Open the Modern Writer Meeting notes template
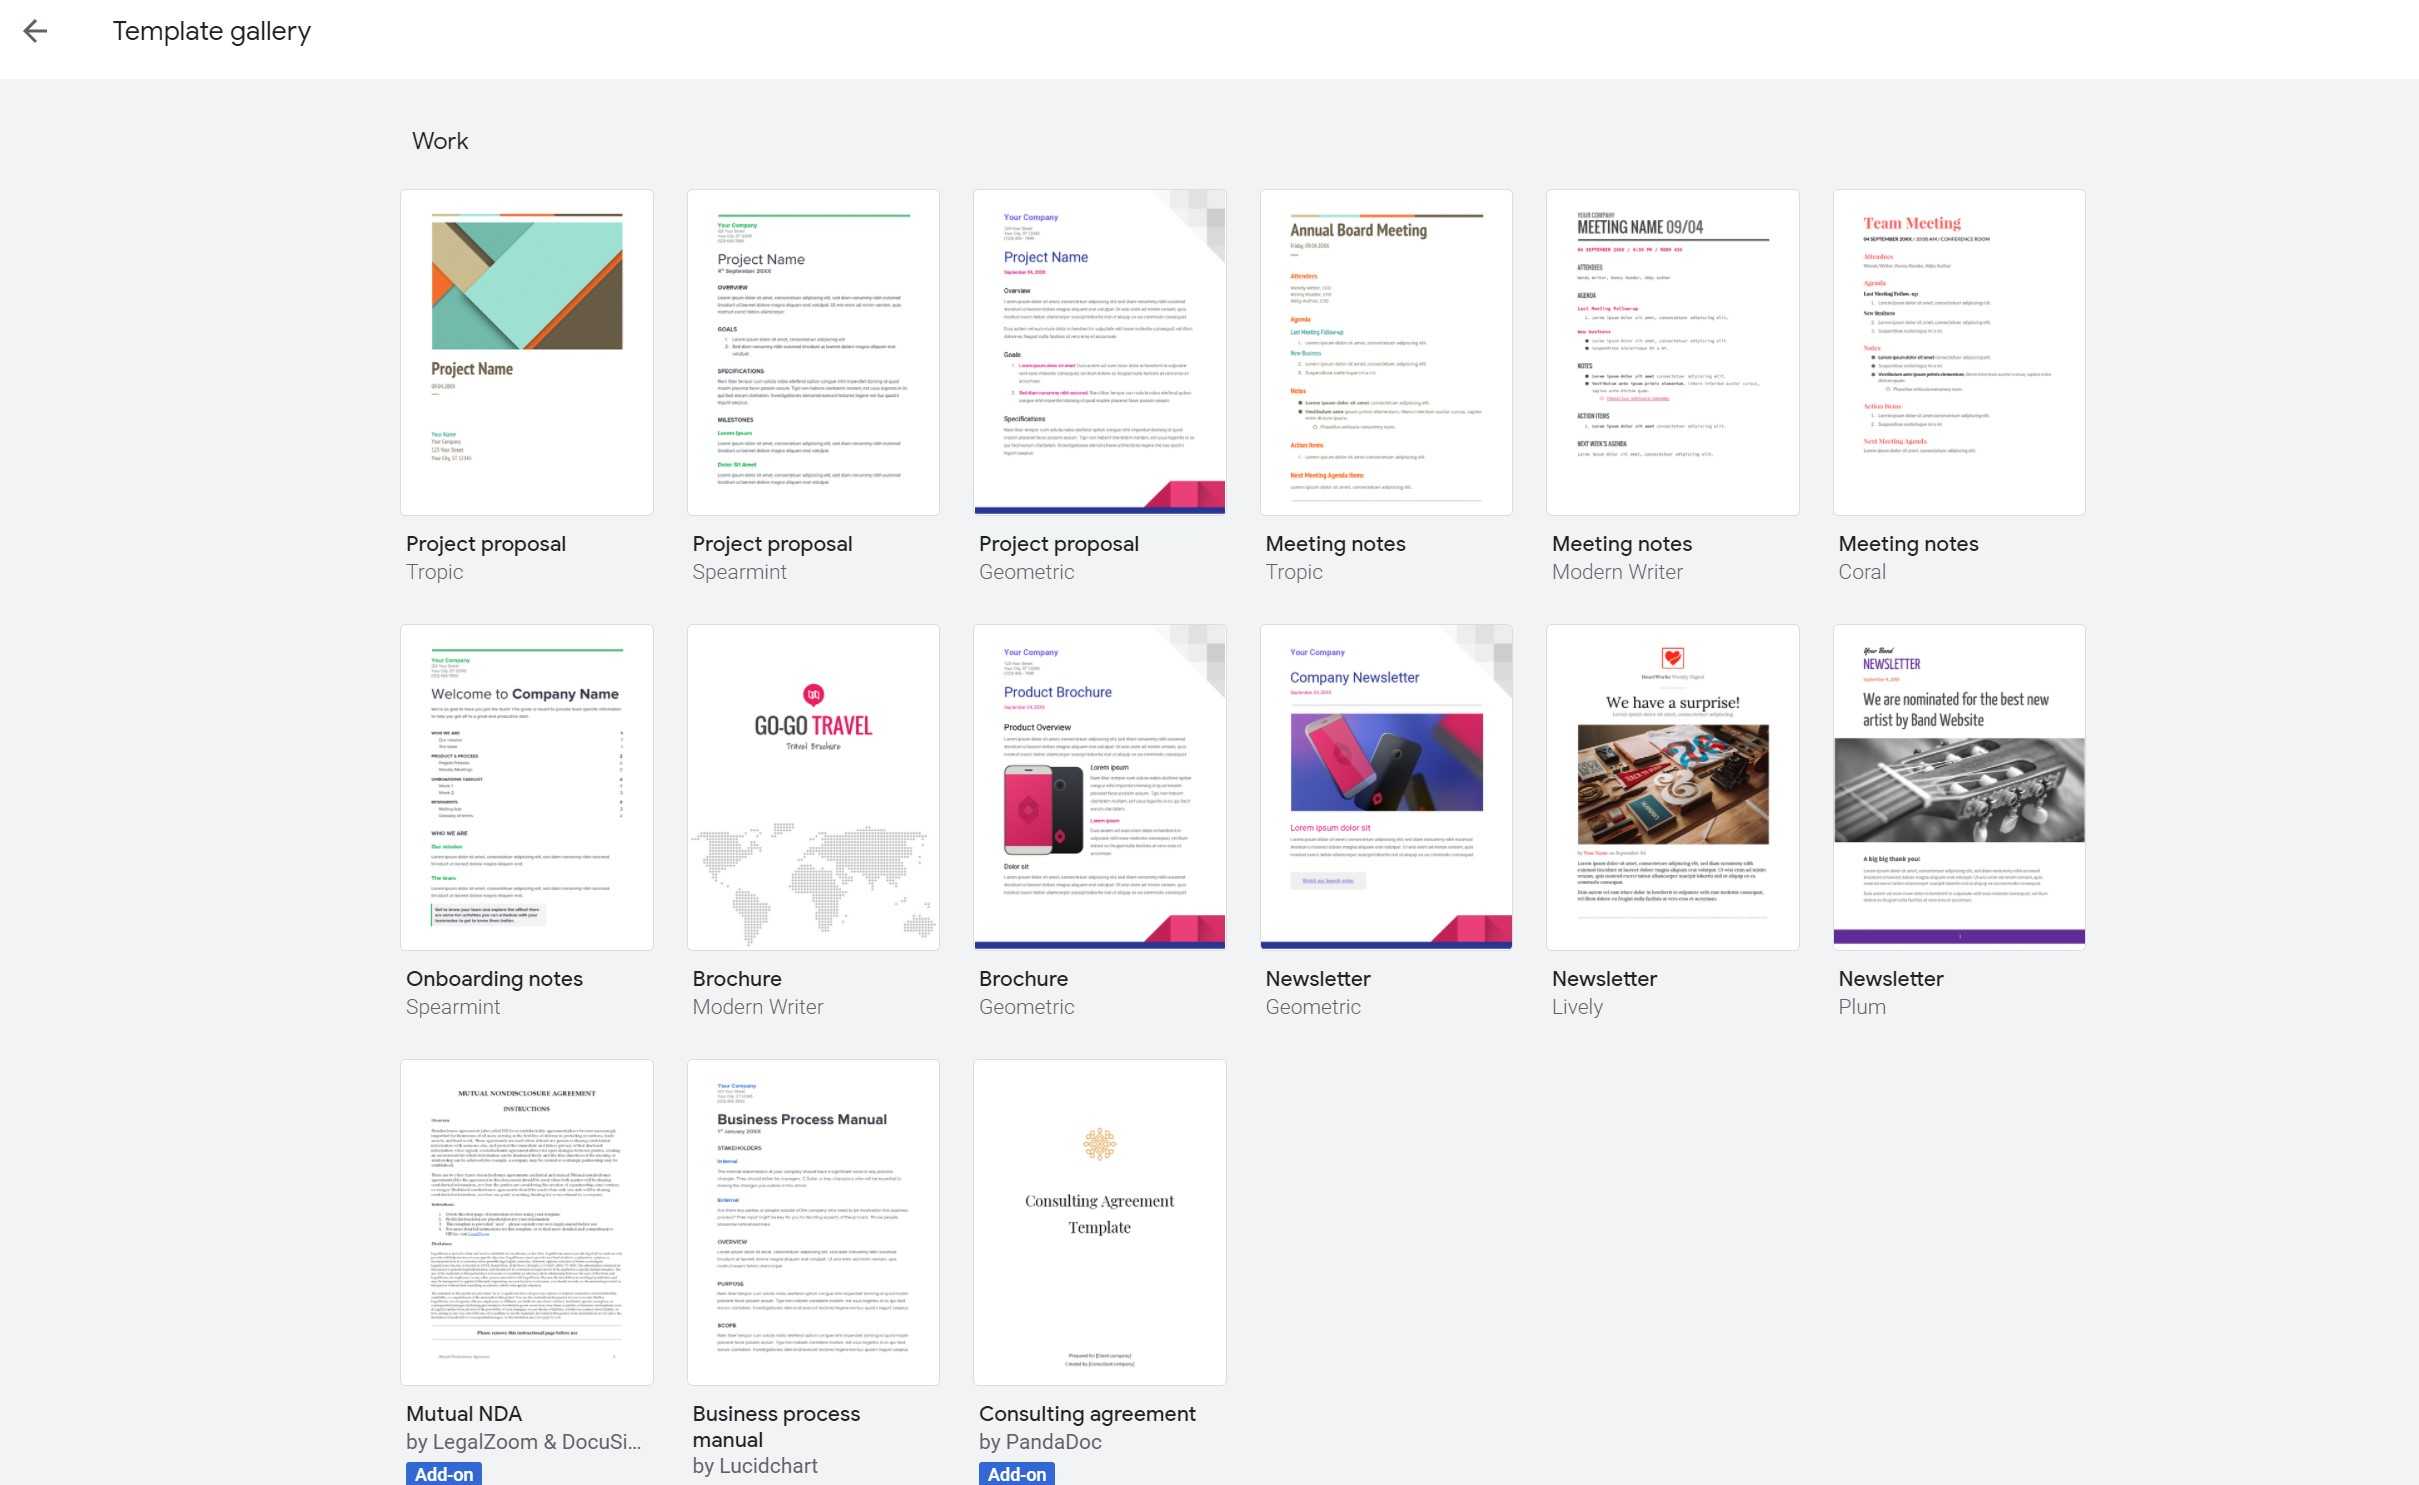The height and width of the screenshot is (1485, 2419). click(x=1673, y=351)
